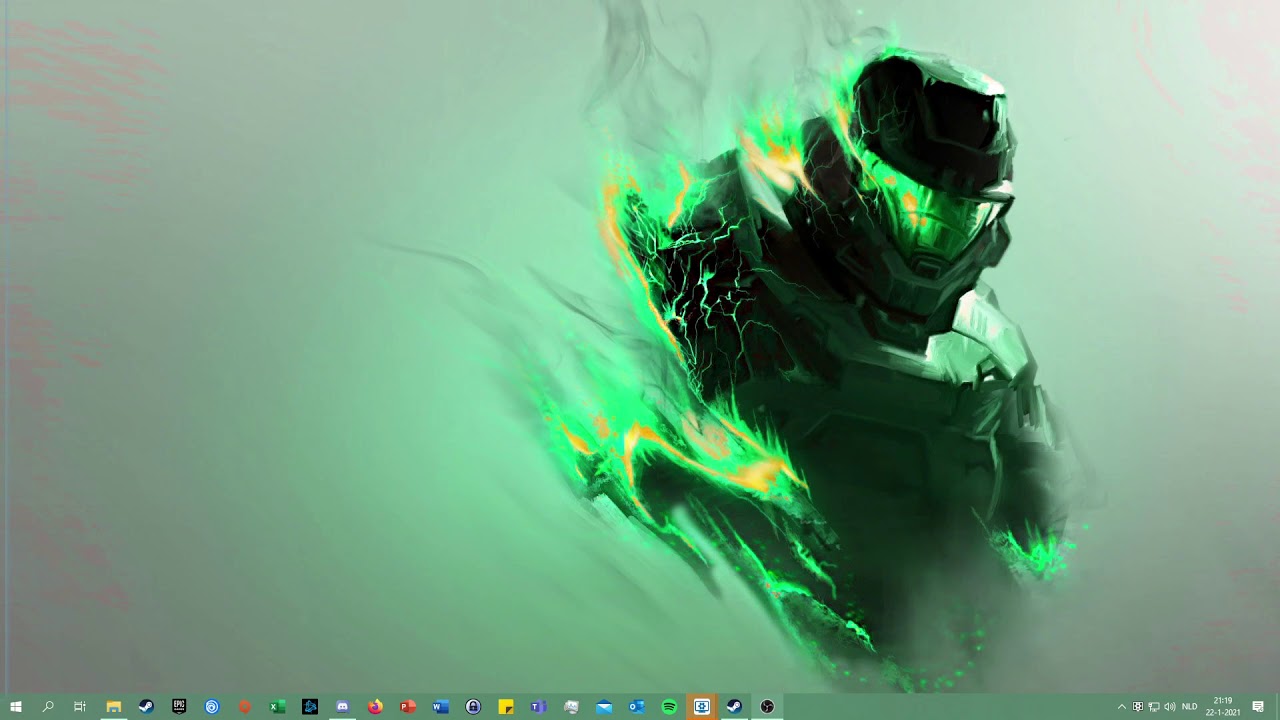Open network status tray icon
Image resolution: width=1280 pixels, height=720 pixels.
1154,707
